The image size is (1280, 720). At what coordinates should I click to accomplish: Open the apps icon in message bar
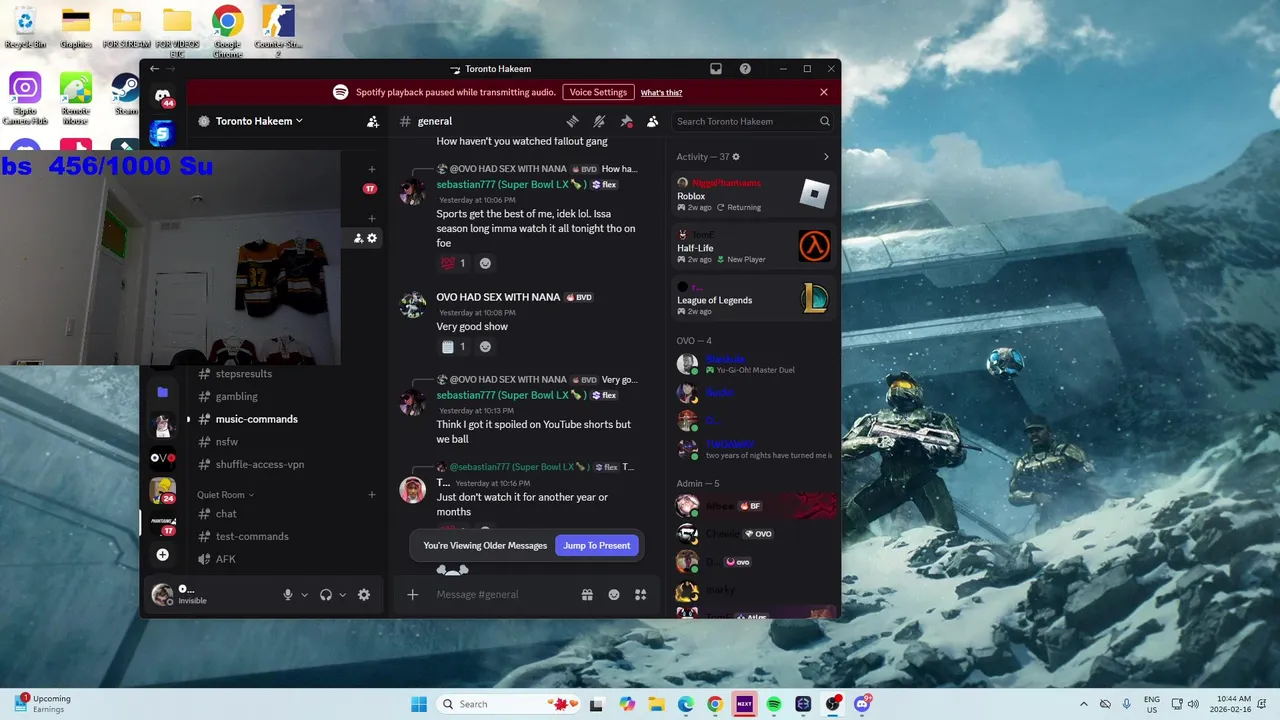pyautogui.click(x=640, y=594)
